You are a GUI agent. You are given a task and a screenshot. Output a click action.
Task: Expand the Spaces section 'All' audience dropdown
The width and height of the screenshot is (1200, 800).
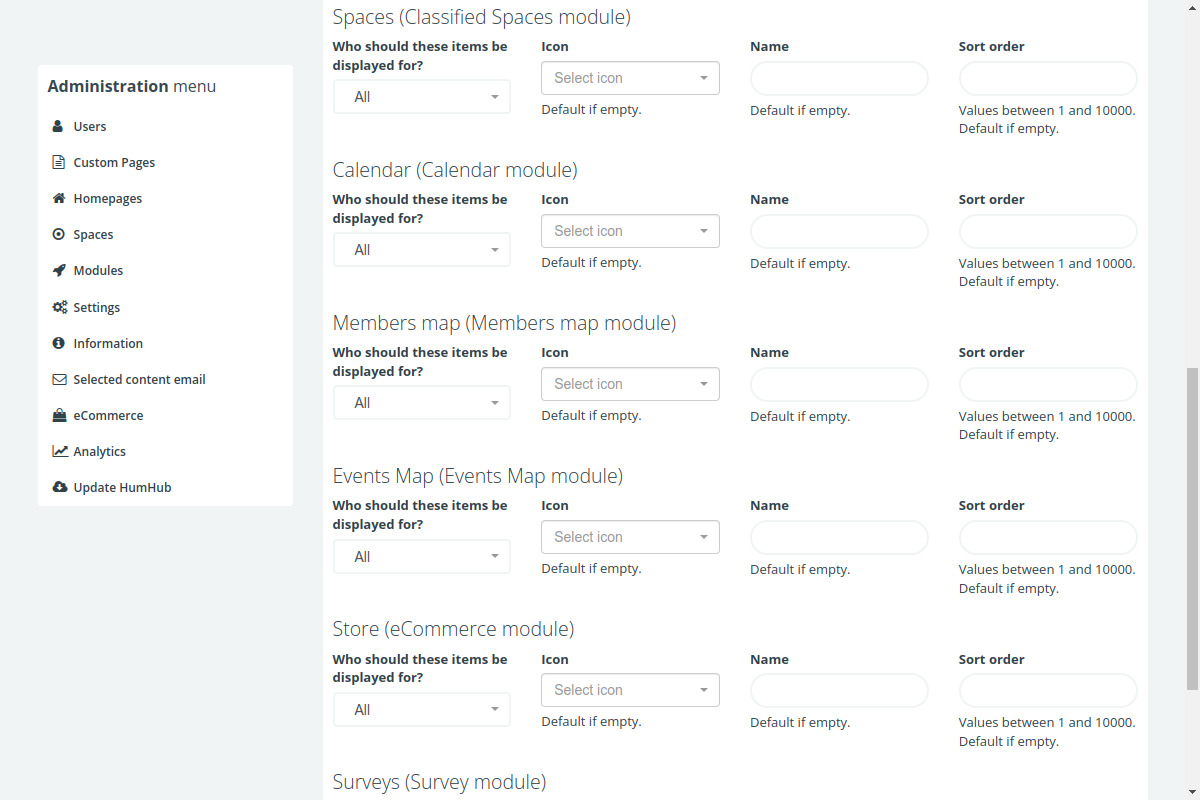[421, 97]
